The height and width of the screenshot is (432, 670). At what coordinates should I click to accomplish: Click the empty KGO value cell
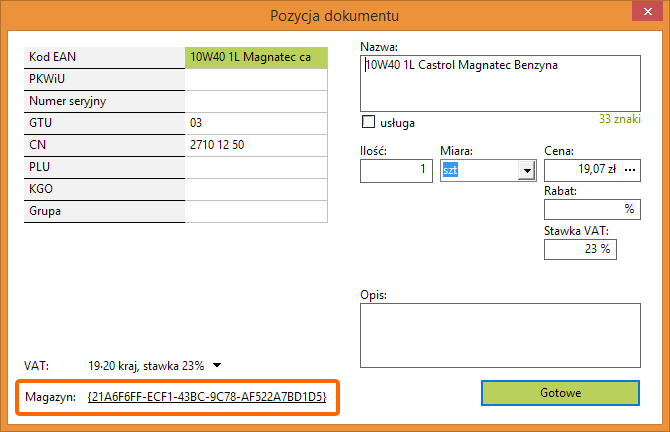(x=256, y=189)
